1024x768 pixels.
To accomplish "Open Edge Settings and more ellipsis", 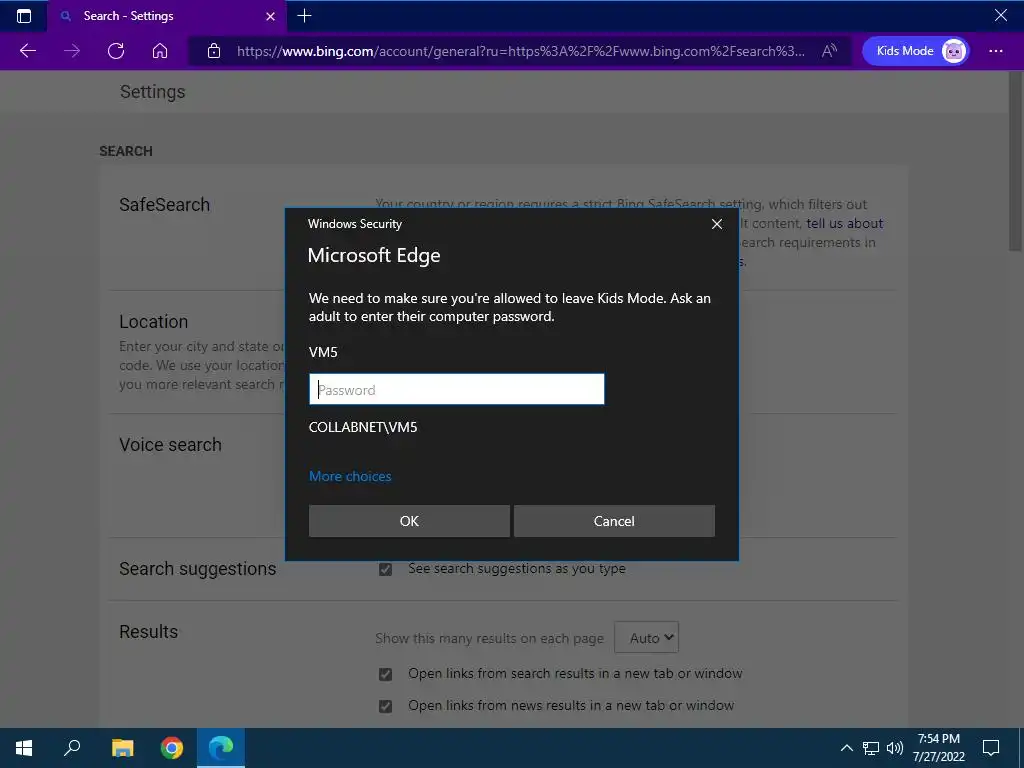I will tap(996, 51).
